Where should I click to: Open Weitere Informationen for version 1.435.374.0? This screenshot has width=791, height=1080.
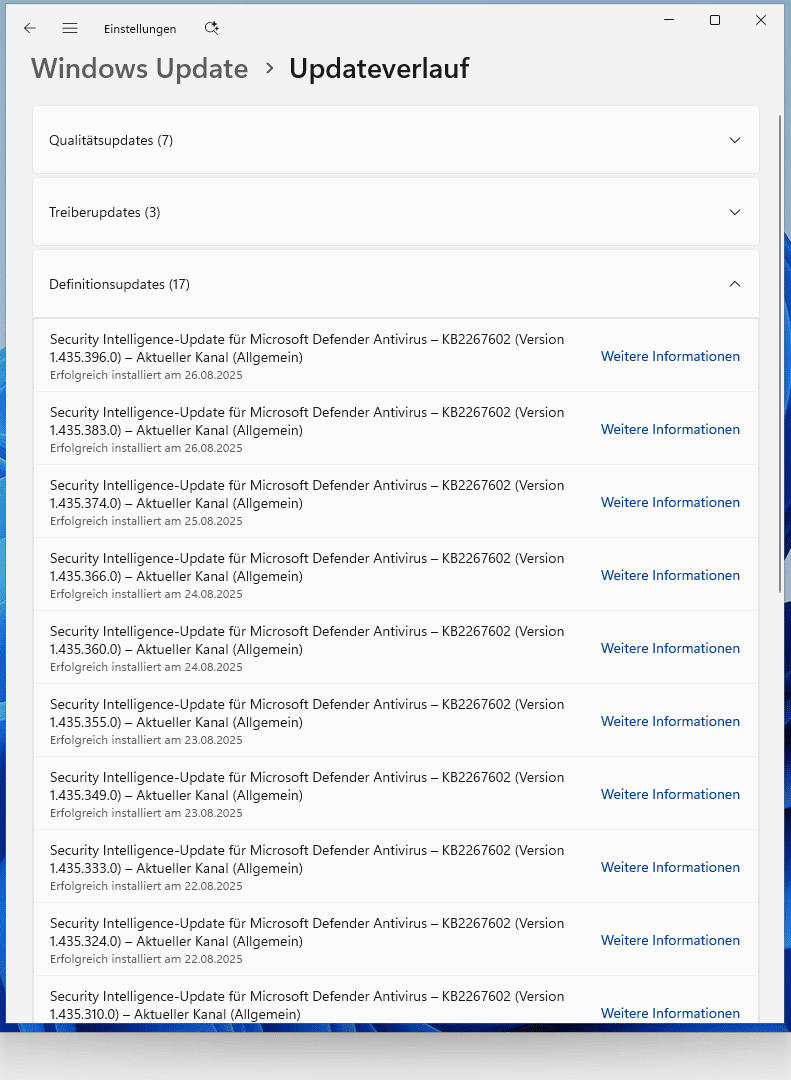point(670,502)
